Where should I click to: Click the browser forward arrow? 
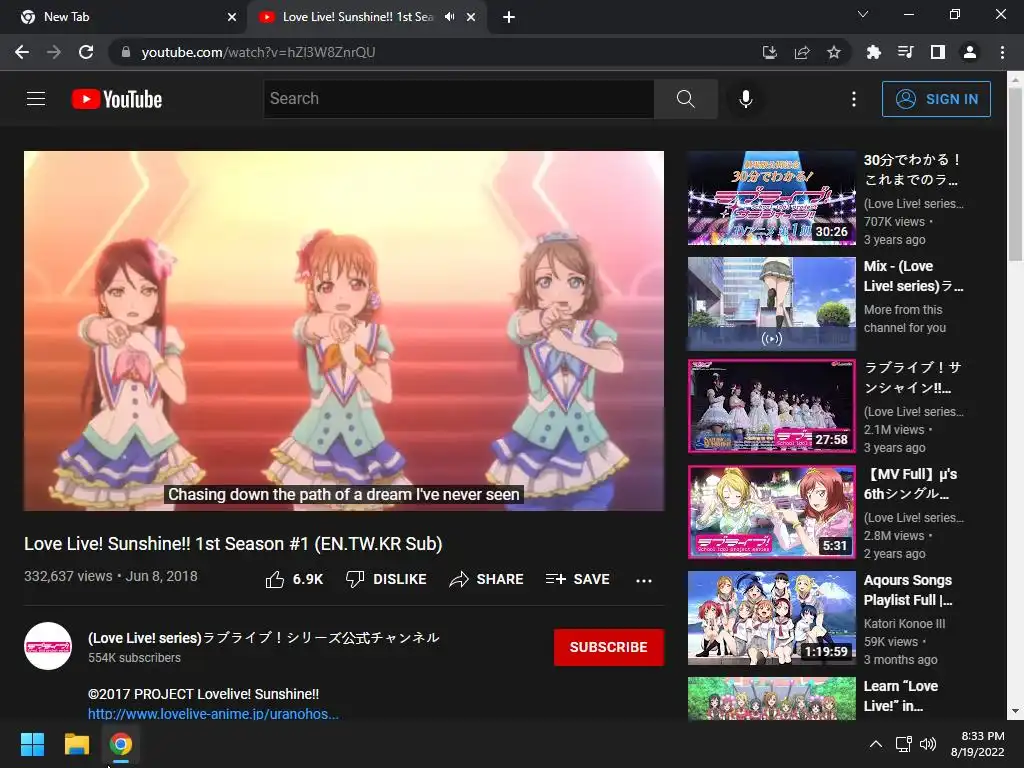[x=54, y=52]
